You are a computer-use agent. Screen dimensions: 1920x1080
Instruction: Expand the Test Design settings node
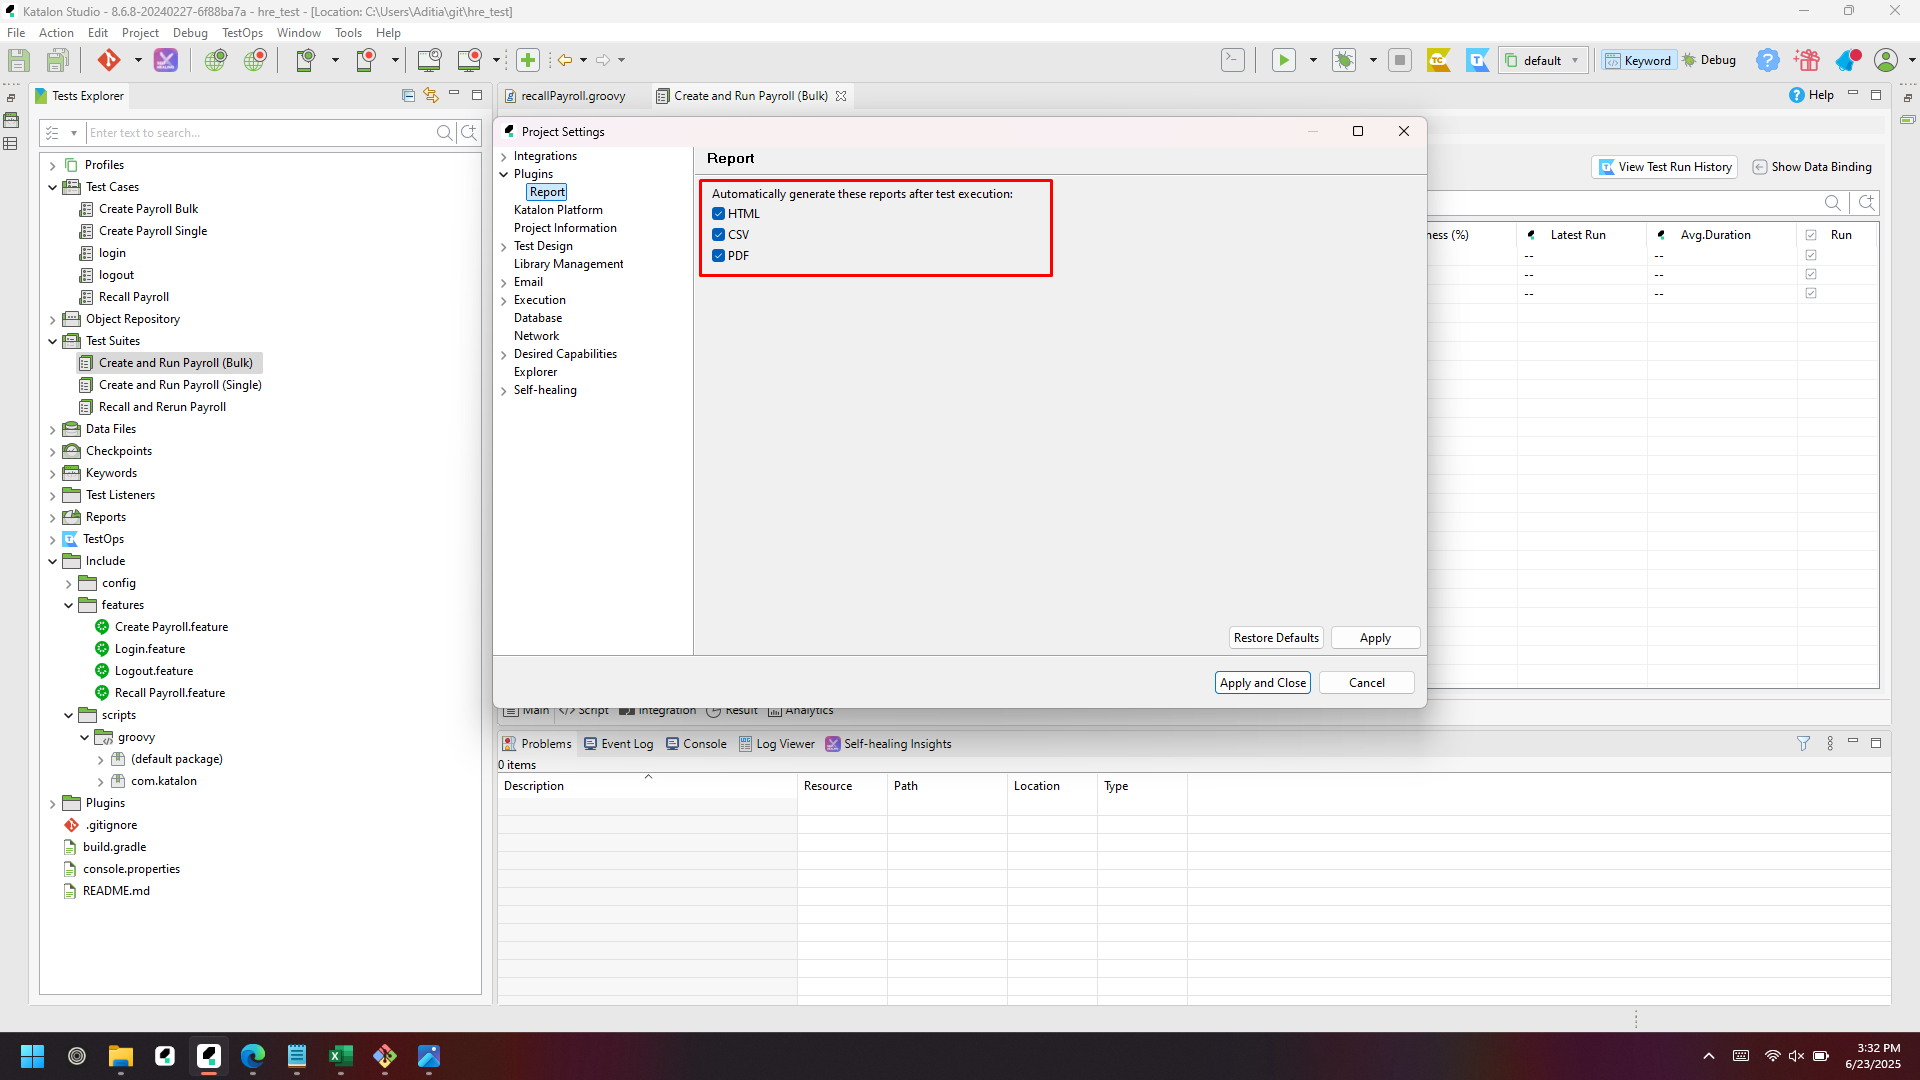[504, 247]
